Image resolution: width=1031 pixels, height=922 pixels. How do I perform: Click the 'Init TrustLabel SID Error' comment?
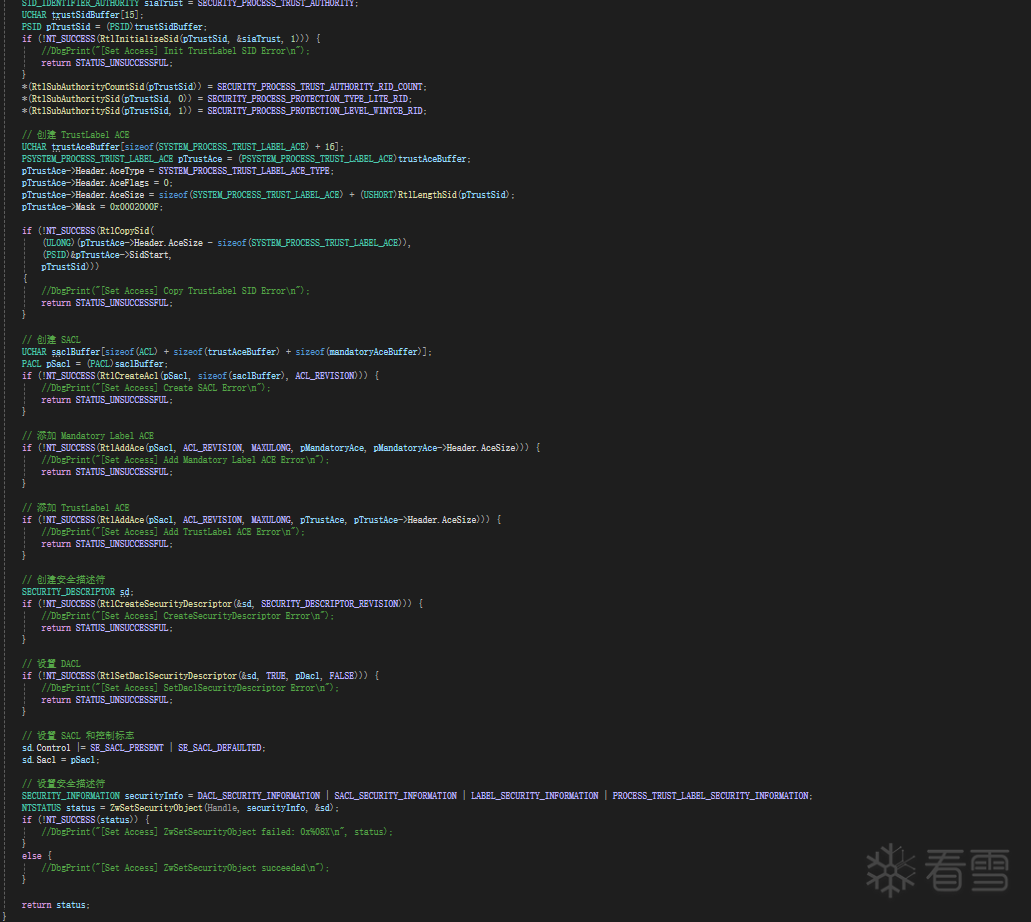(176, 51)
